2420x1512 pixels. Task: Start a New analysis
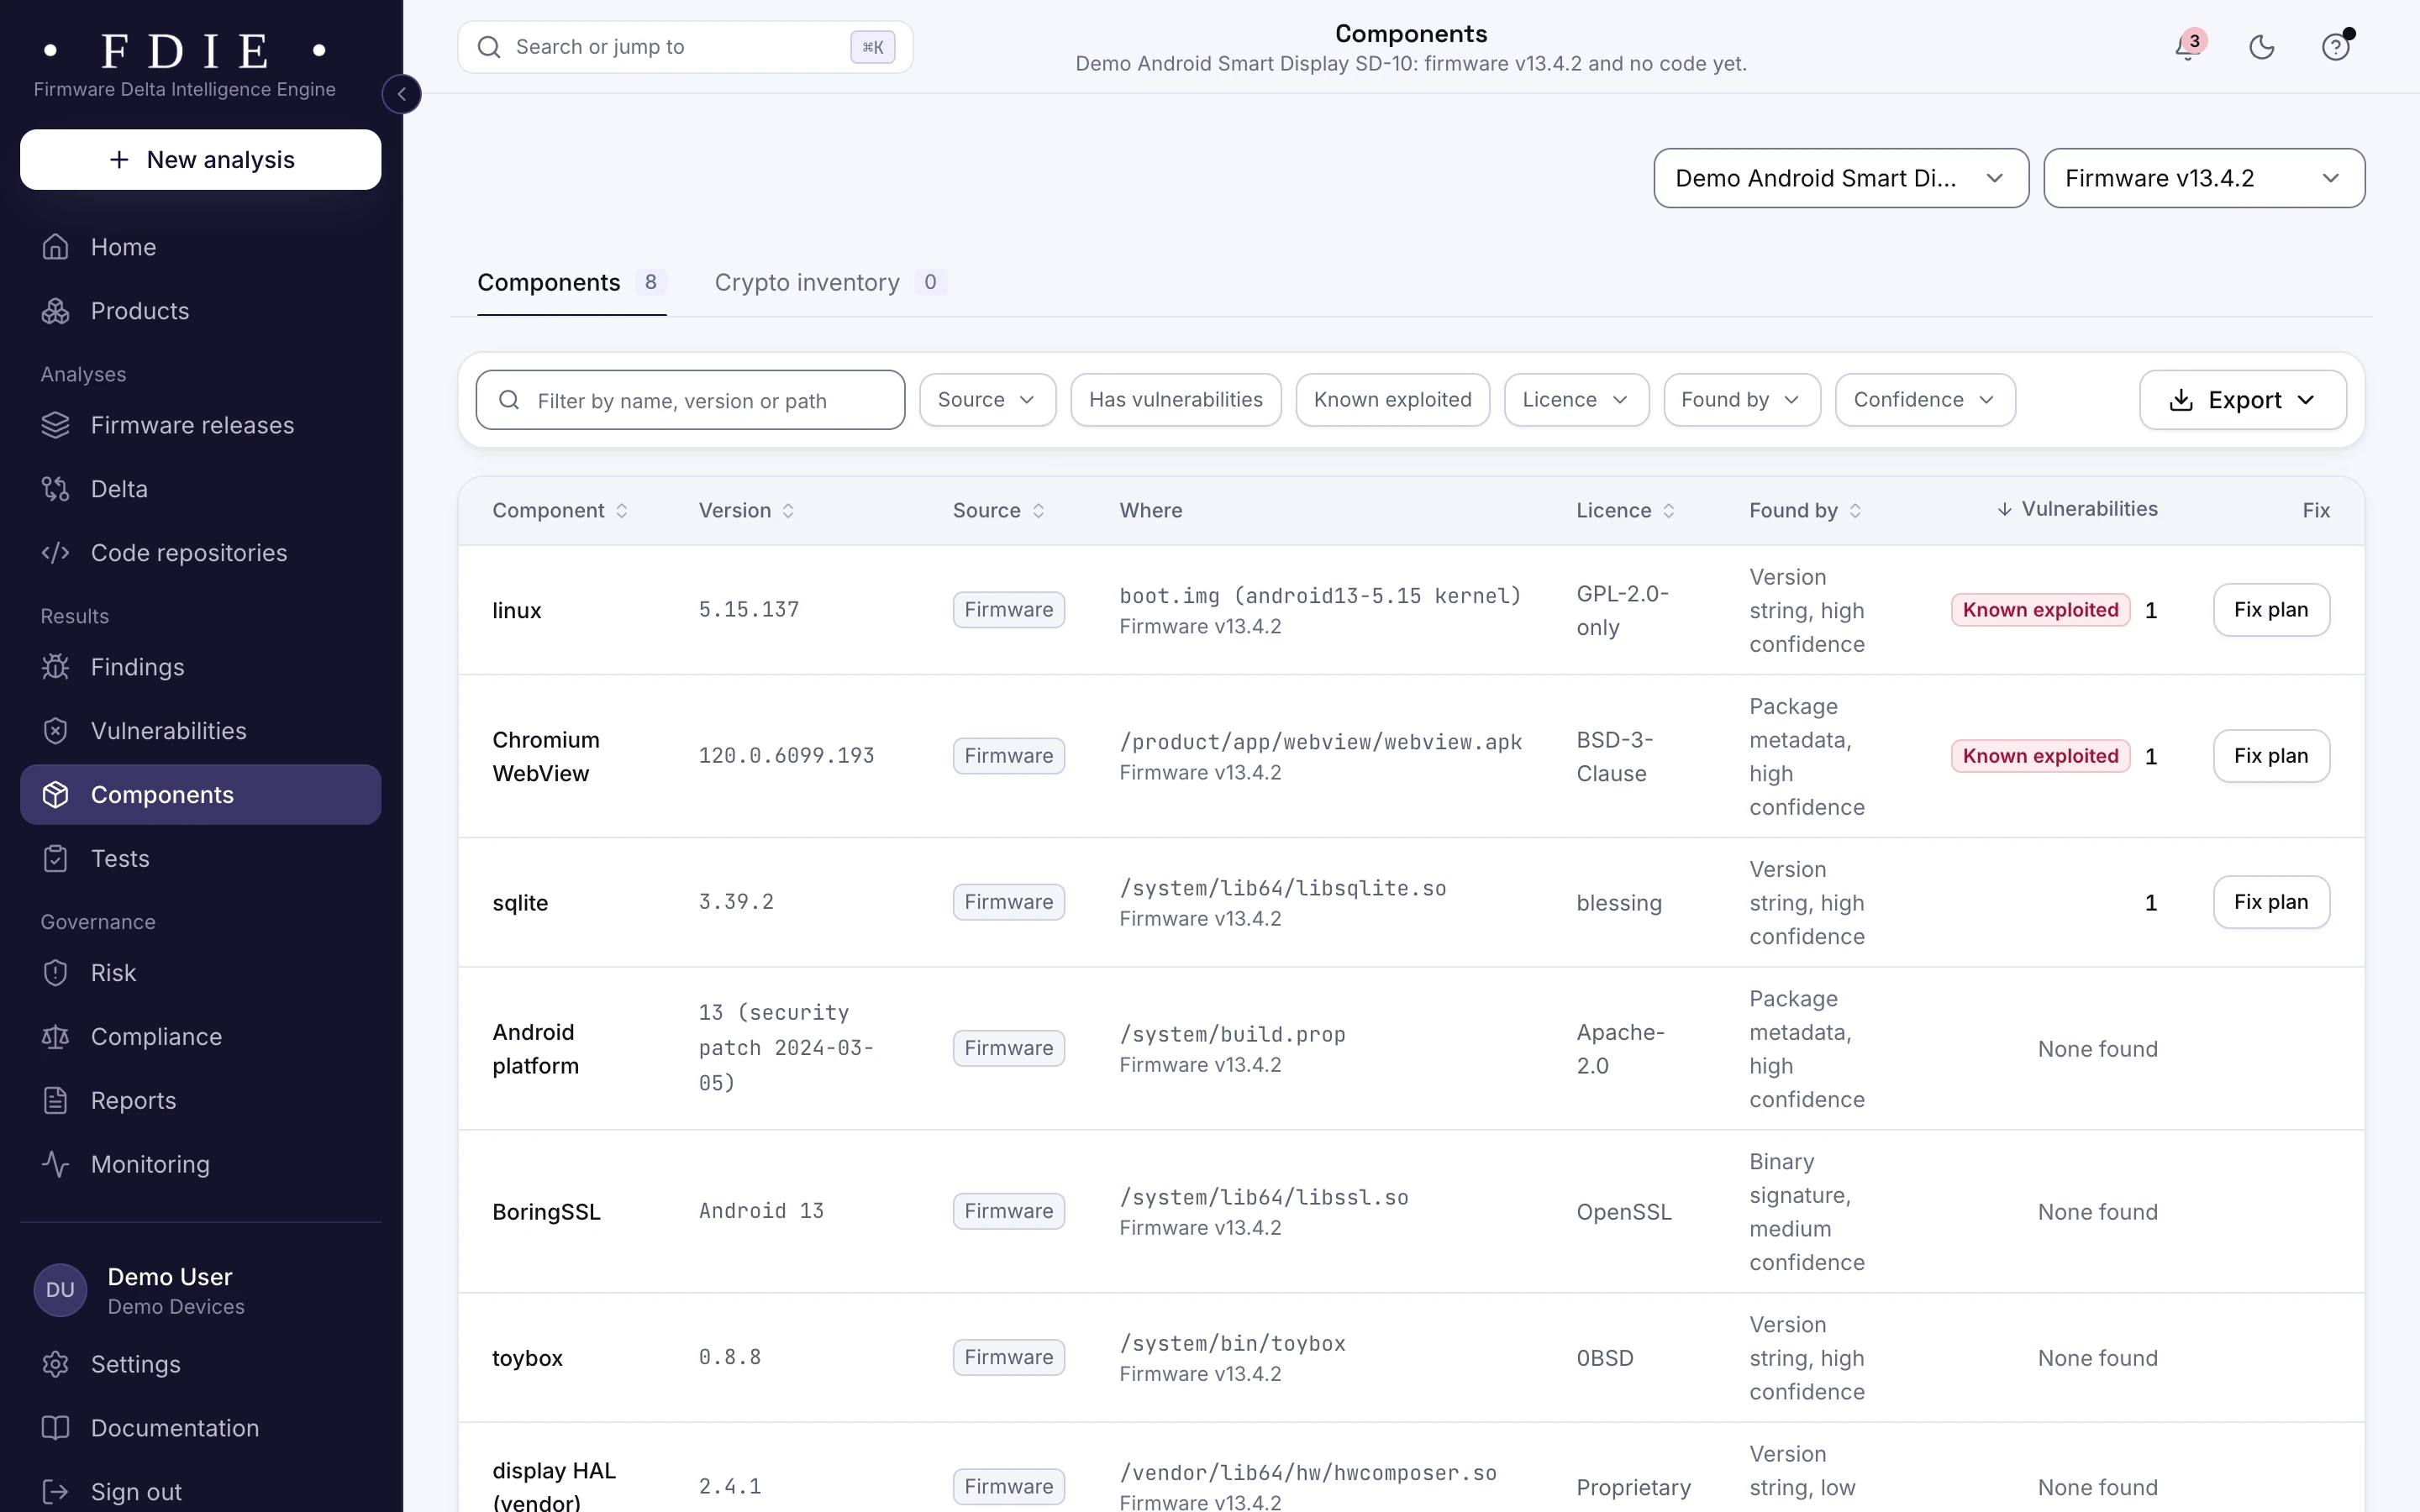(x=200, y=160)
